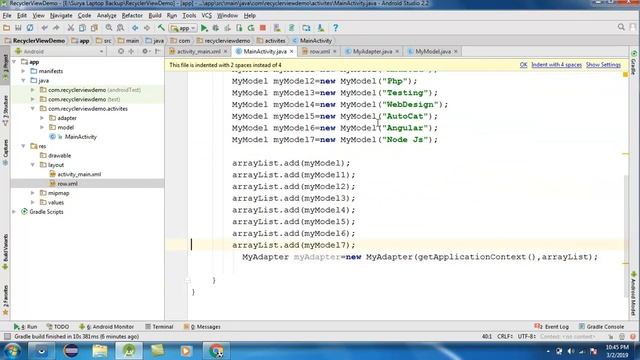Select the drawable folder in tree
Viewport: 640px width, 360px height.
pos(59,156)
